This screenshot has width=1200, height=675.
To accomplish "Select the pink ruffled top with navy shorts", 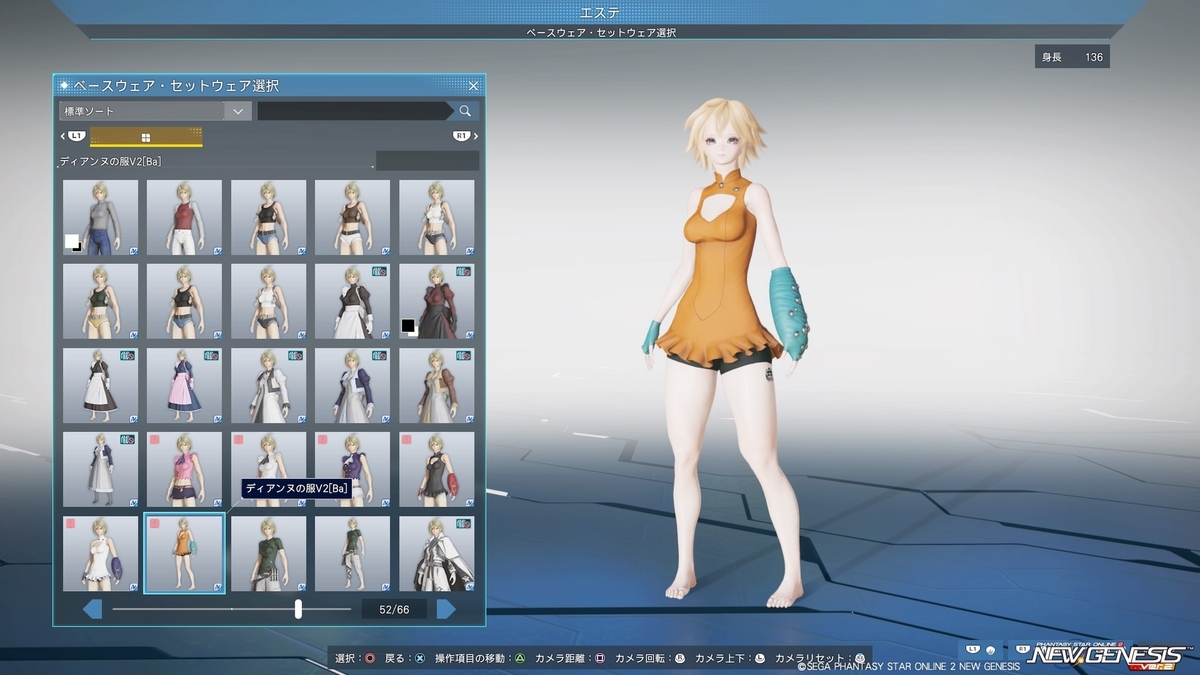I will point(184,469).
